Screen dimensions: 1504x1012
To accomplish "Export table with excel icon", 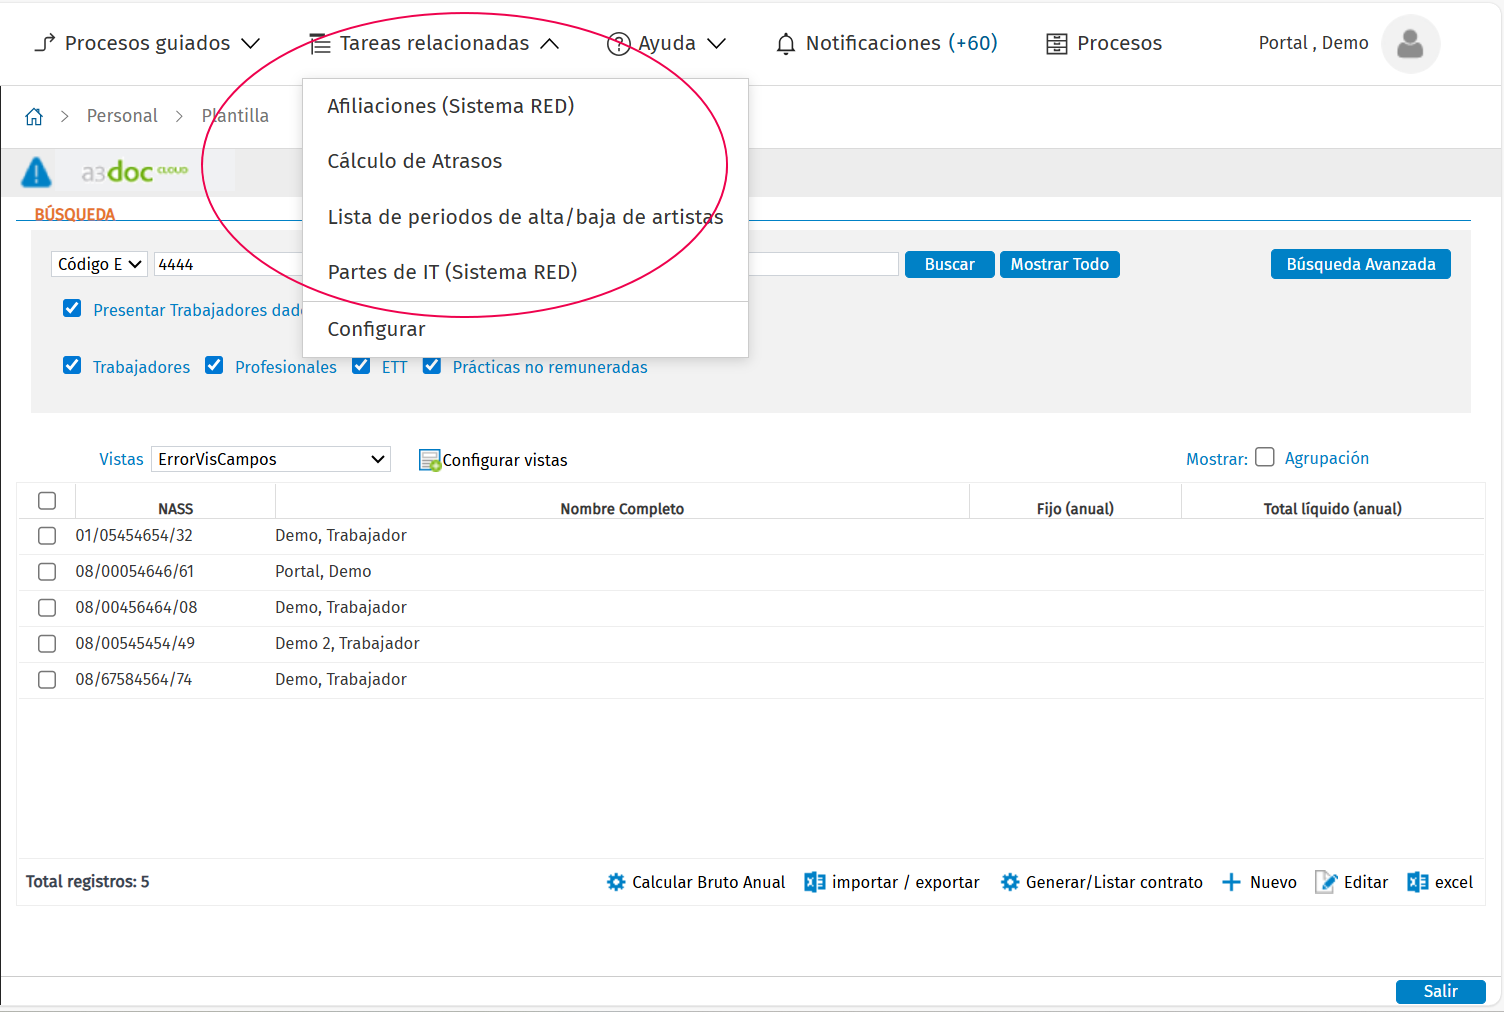I will coord(1418,882).
